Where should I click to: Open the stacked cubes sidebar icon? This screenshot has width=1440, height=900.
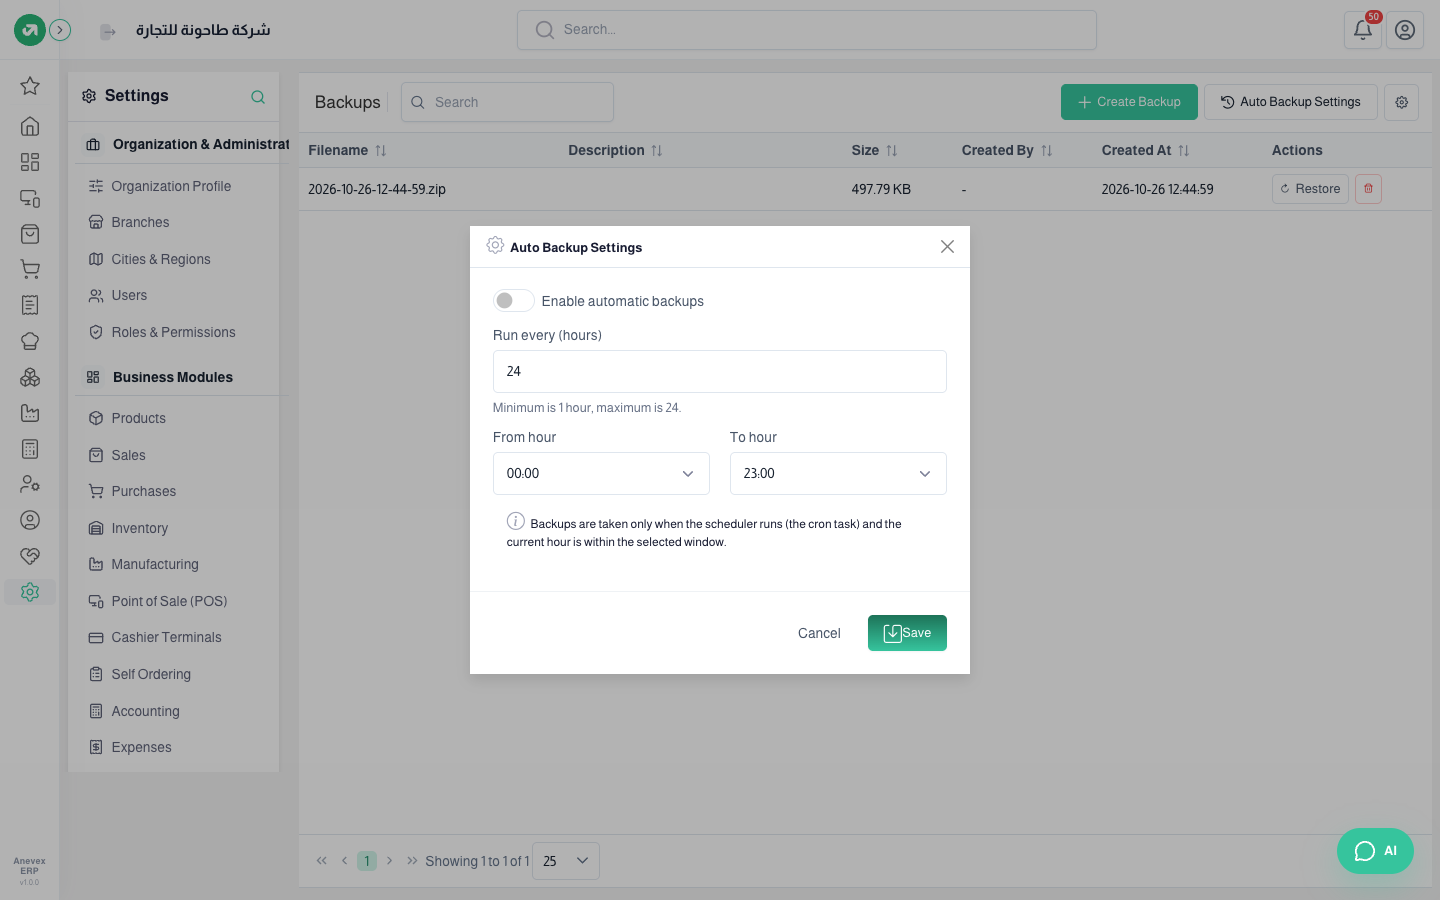tap(30, 377)
